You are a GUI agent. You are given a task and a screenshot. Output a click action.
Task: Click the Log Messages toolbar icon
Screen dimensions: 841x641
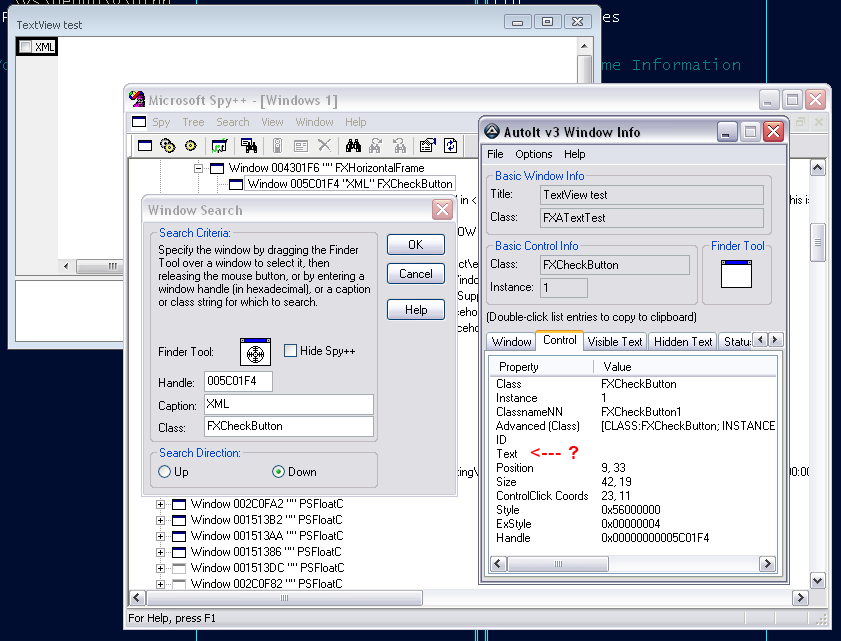tap(219, 145)
